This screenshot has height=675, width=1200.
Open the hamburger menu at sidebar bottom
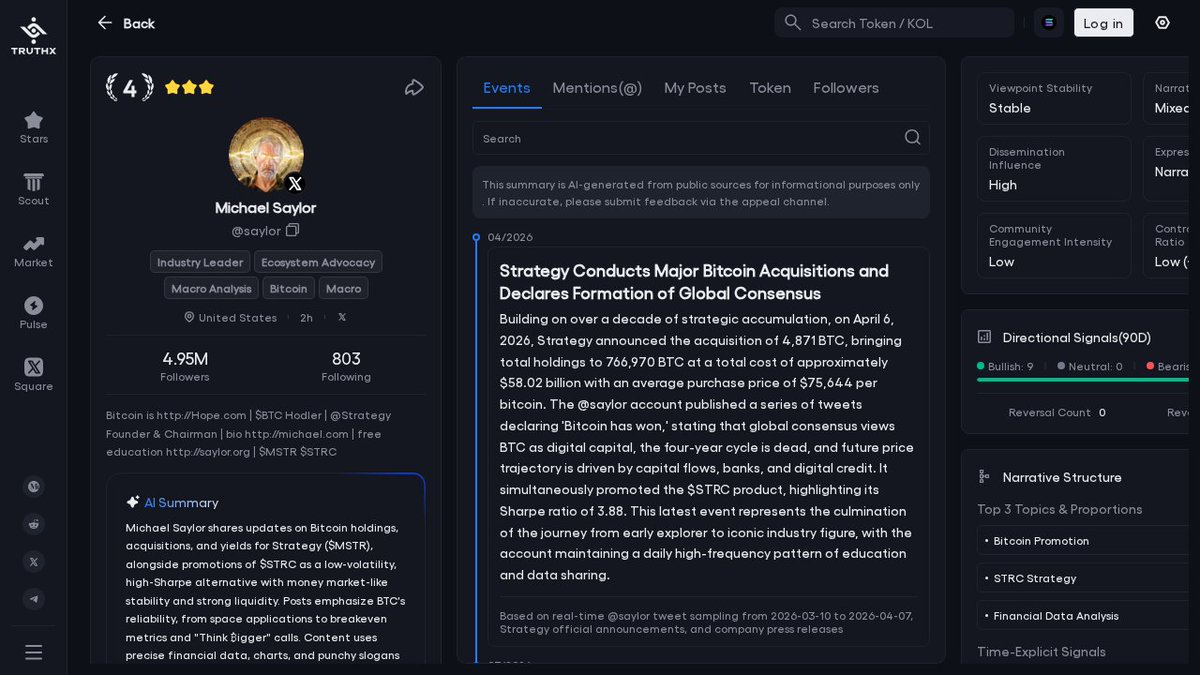34,652
